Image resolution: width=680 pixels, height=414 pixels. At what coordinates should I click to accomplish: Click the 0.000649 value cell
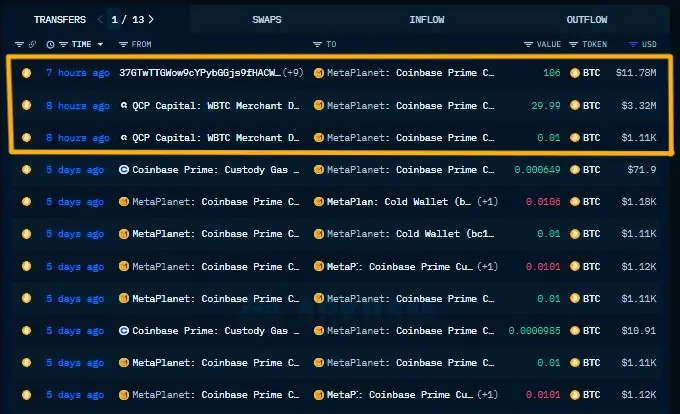(537, 170)
